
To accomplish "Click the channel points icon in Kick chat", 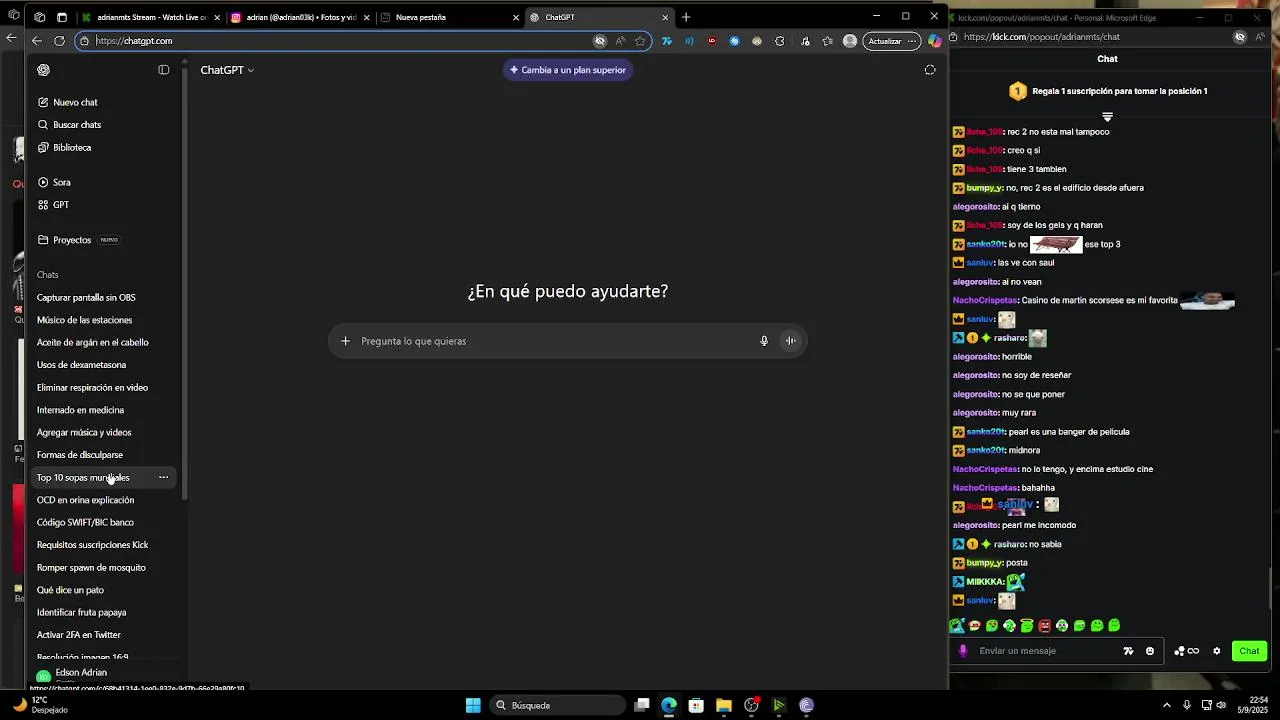I will click(x=1186, y=651).
